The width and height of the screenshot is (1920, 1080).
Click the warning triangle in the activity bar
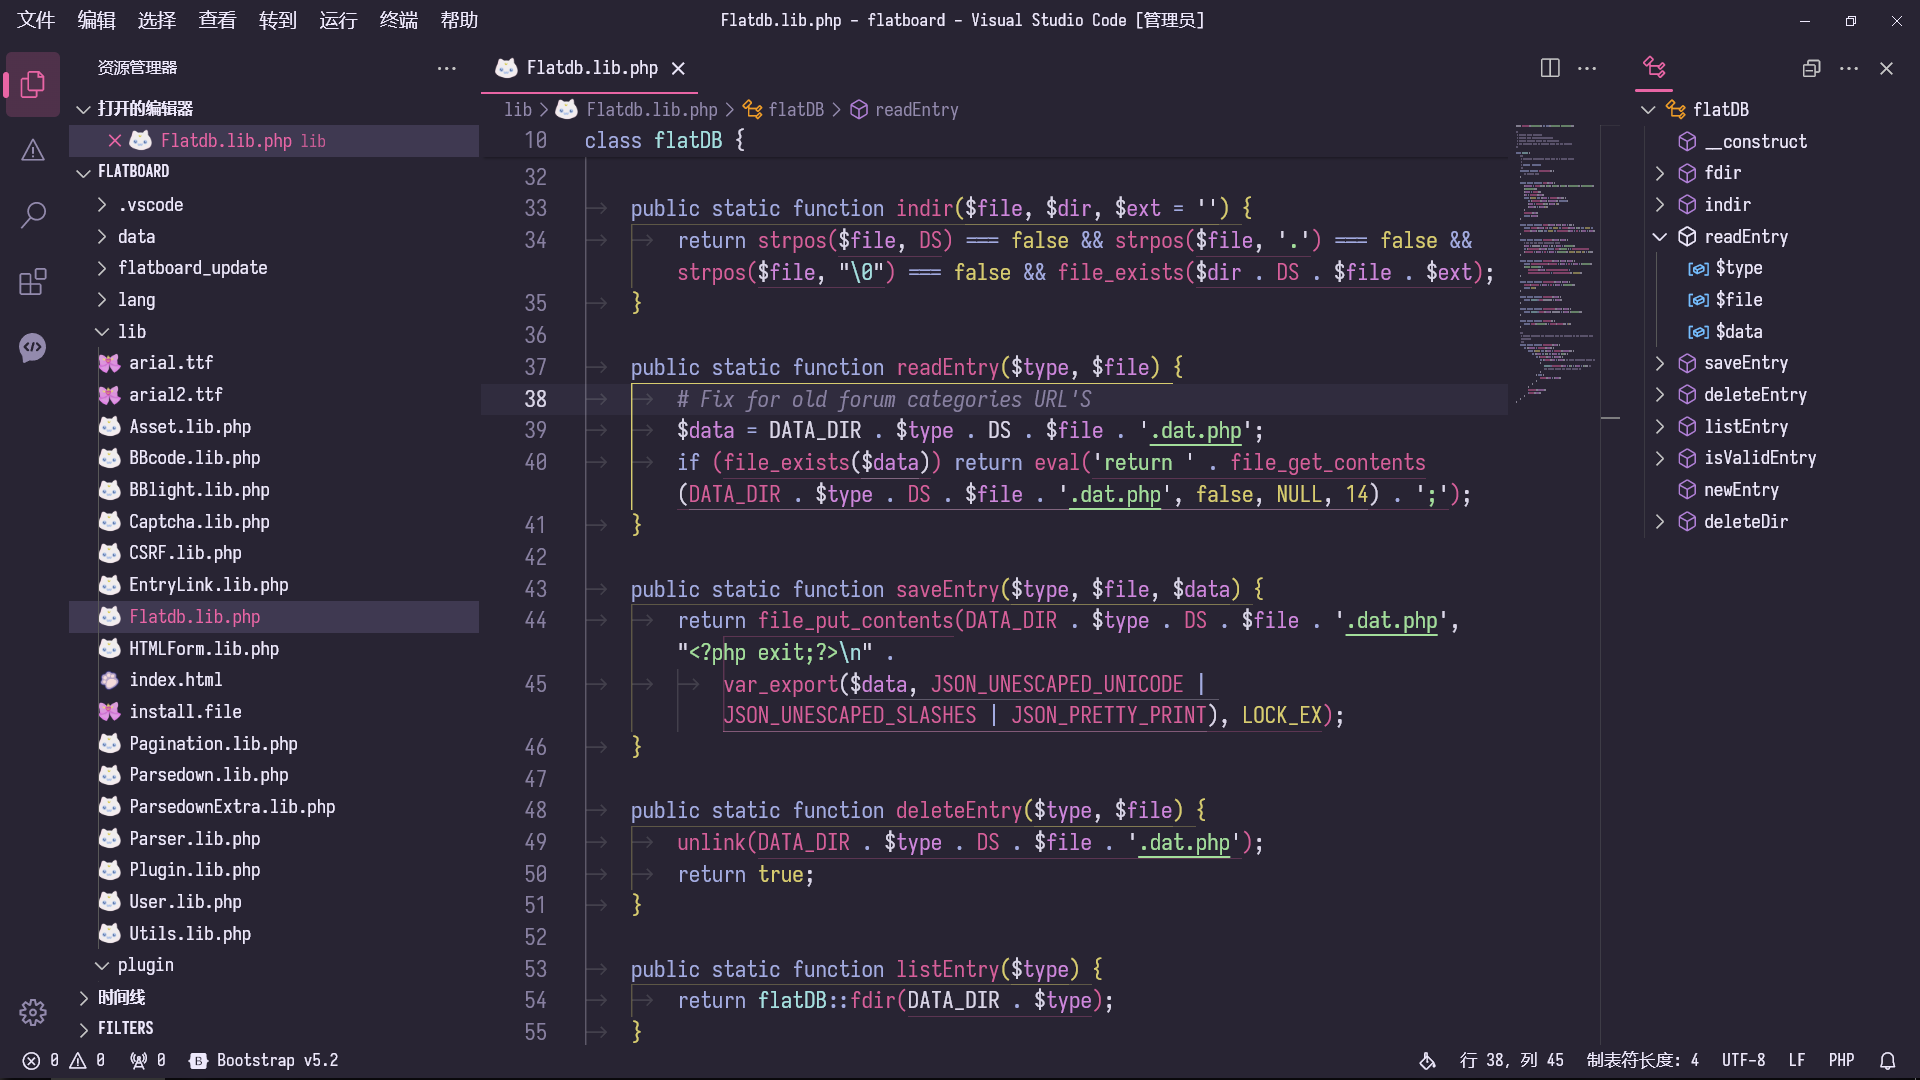33,150
